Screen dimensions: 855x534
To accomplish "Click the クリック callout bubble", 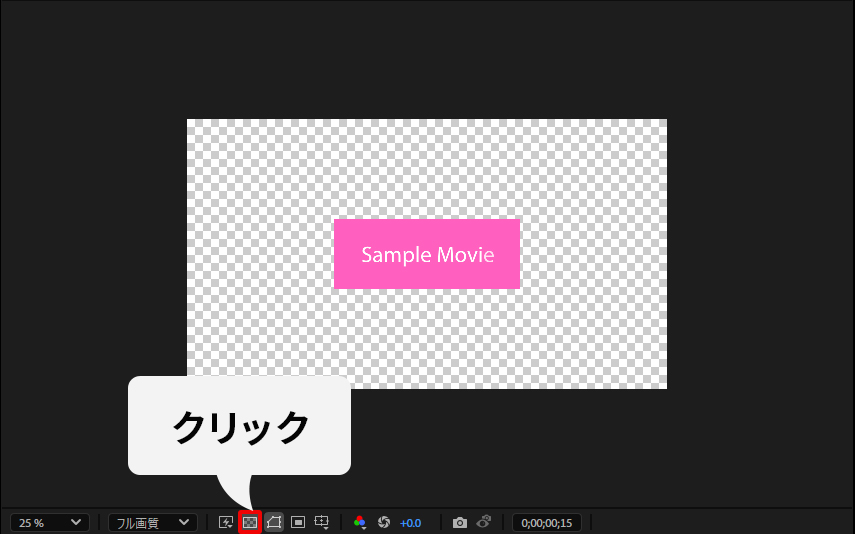I will [x=239, y=427].
